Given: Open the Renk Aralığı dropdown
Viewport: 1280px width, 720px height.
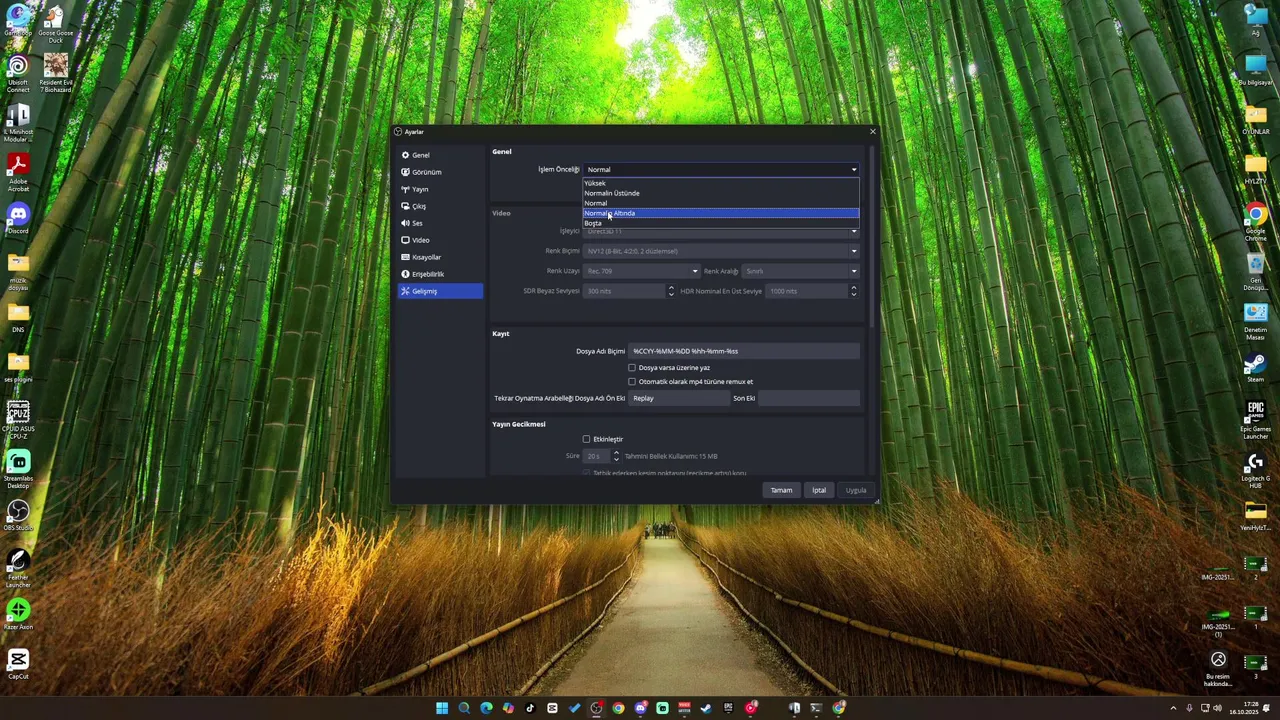Looking at the screenshot, I should [800, 271].
